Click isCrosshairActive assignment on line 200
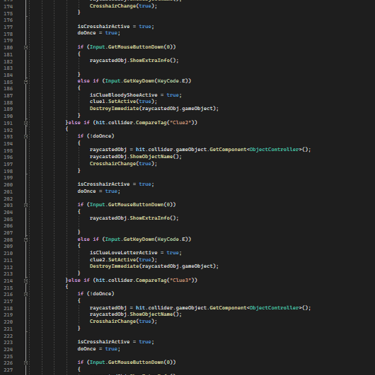Viewport: 375px width, 375px height. pyautogui.click(x=116, y=184)
